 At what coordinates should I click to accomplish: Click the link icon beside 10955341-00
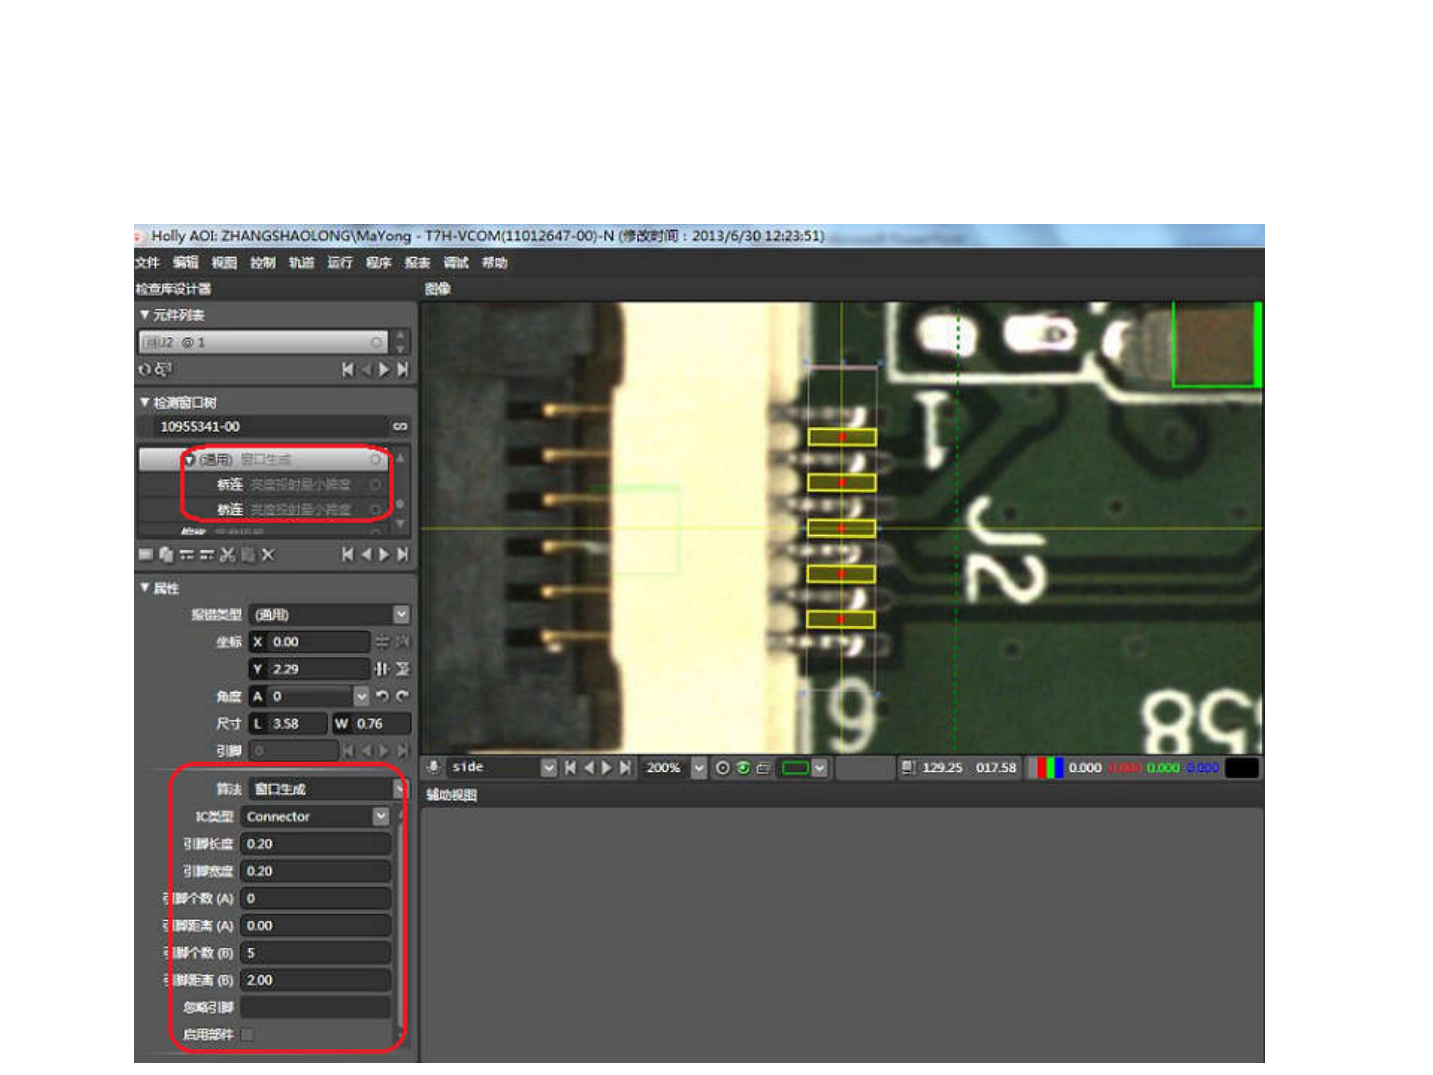pyautogui.click(x=400, y=427)
